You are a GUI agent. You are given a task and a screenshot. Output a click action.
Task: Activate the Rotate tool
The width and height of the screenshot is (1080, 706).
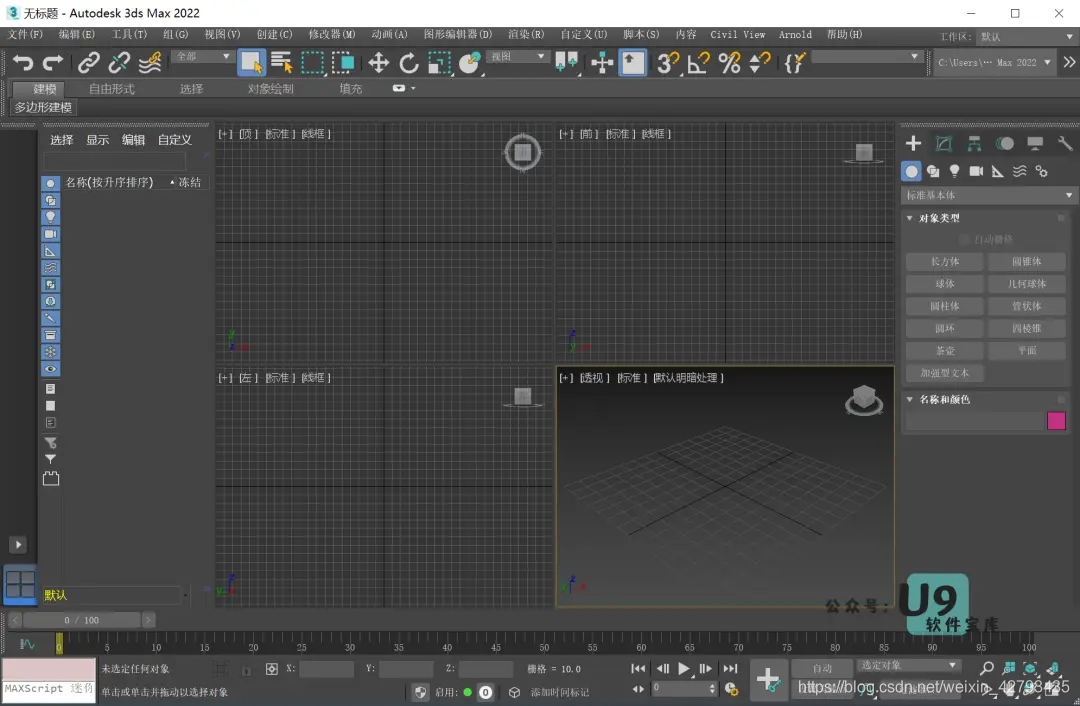point(409,63)
